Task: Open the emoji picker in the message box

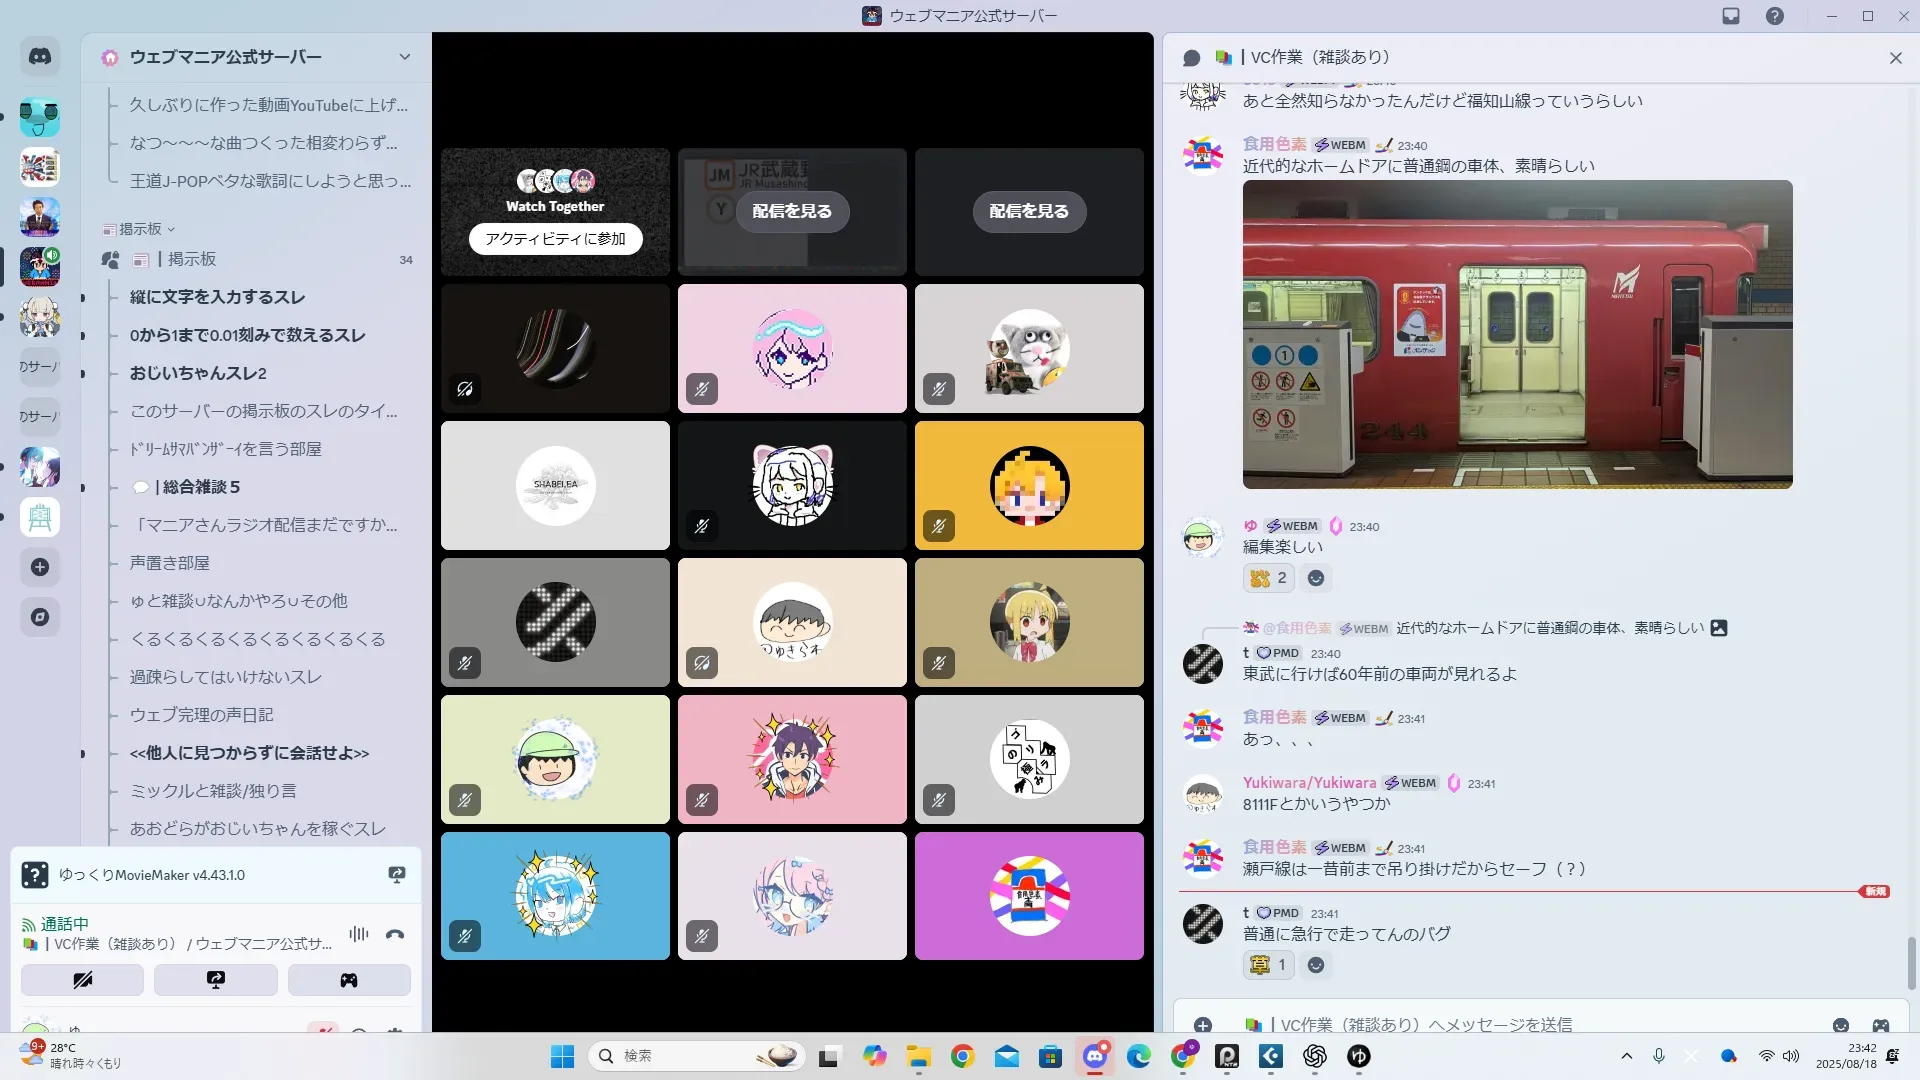Action: [x=1841, y=1025]
